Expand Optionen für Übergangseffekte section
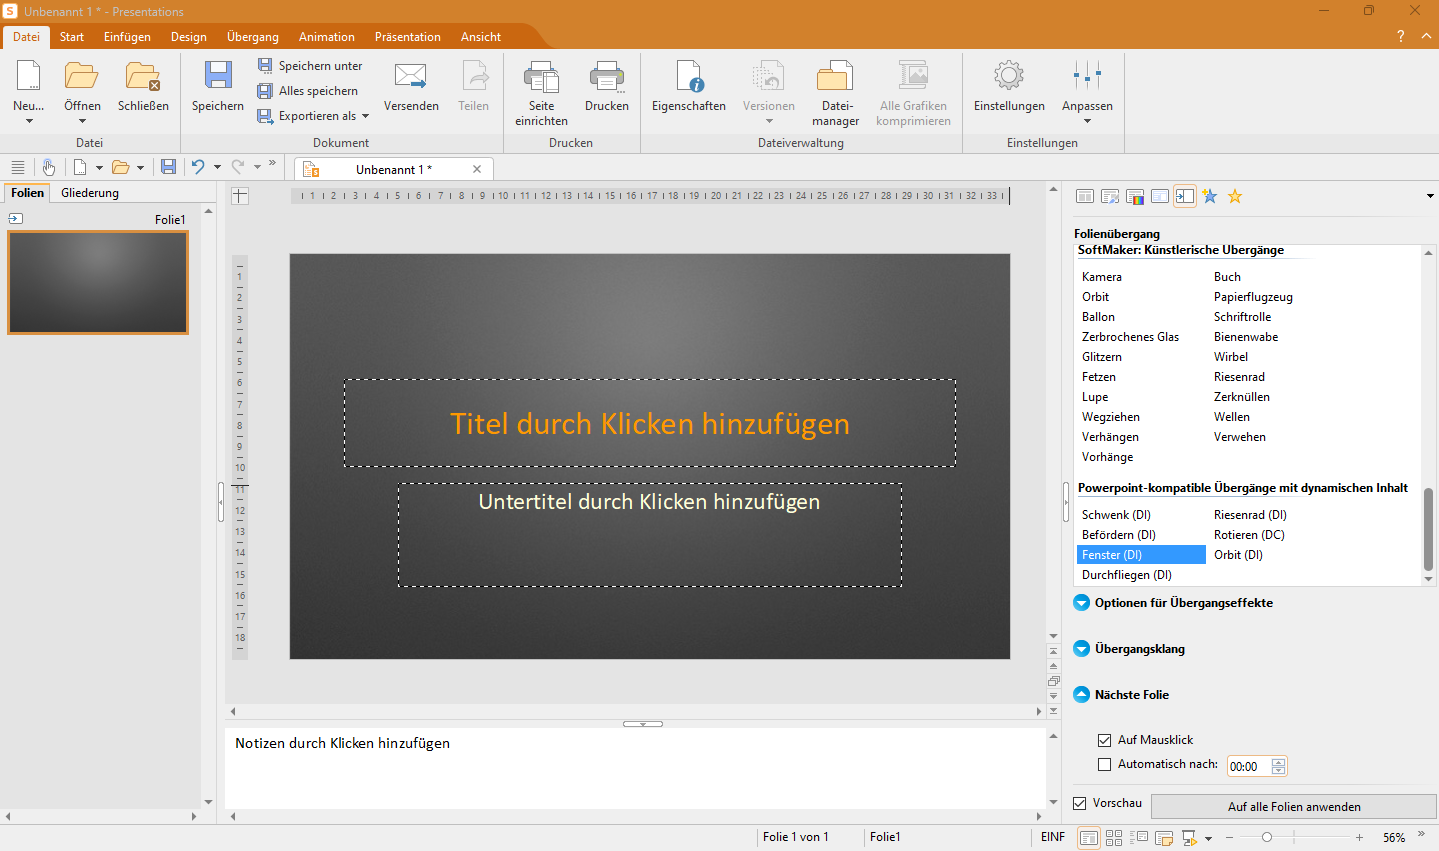Screen dimensions: 1439x851 point(1082,603)
